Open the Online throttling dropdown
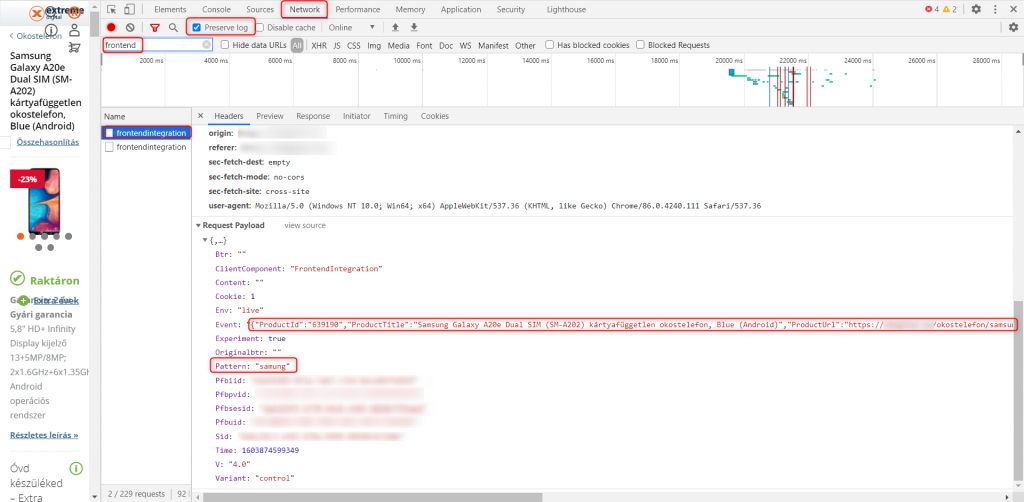1024x502 pixels. coord(352,27)
